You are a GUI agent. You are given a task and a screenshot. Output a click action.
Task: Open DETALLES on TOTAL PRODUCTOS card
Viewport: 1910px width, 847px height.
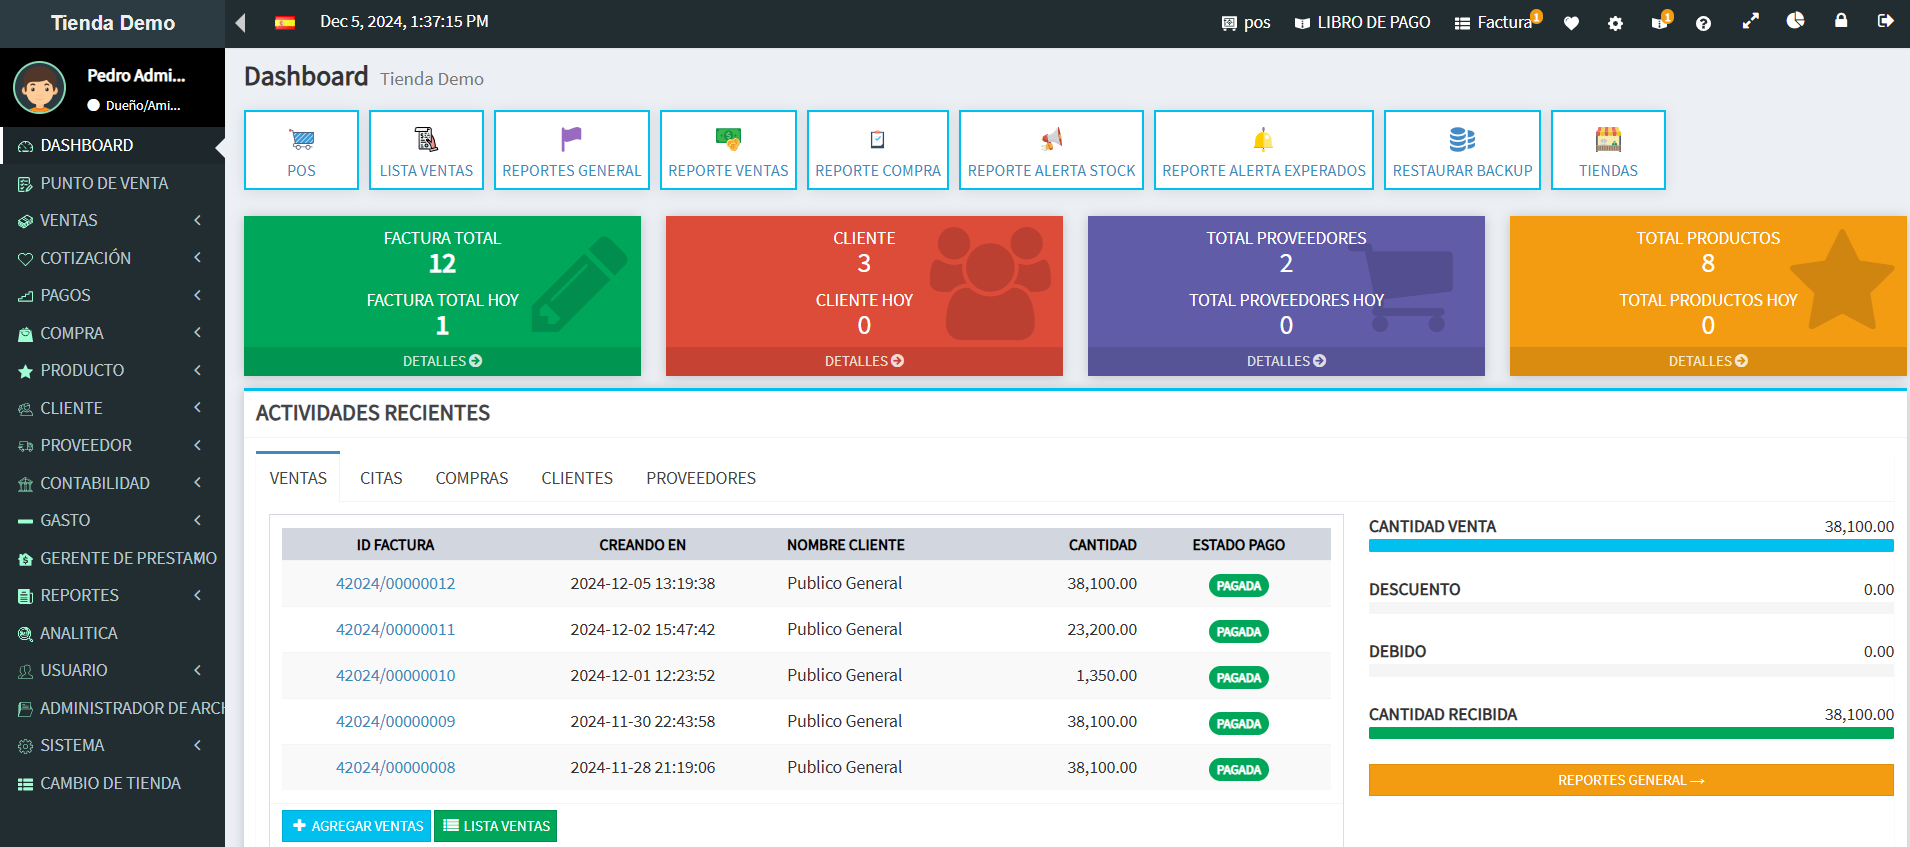(x=1708, y=361)
